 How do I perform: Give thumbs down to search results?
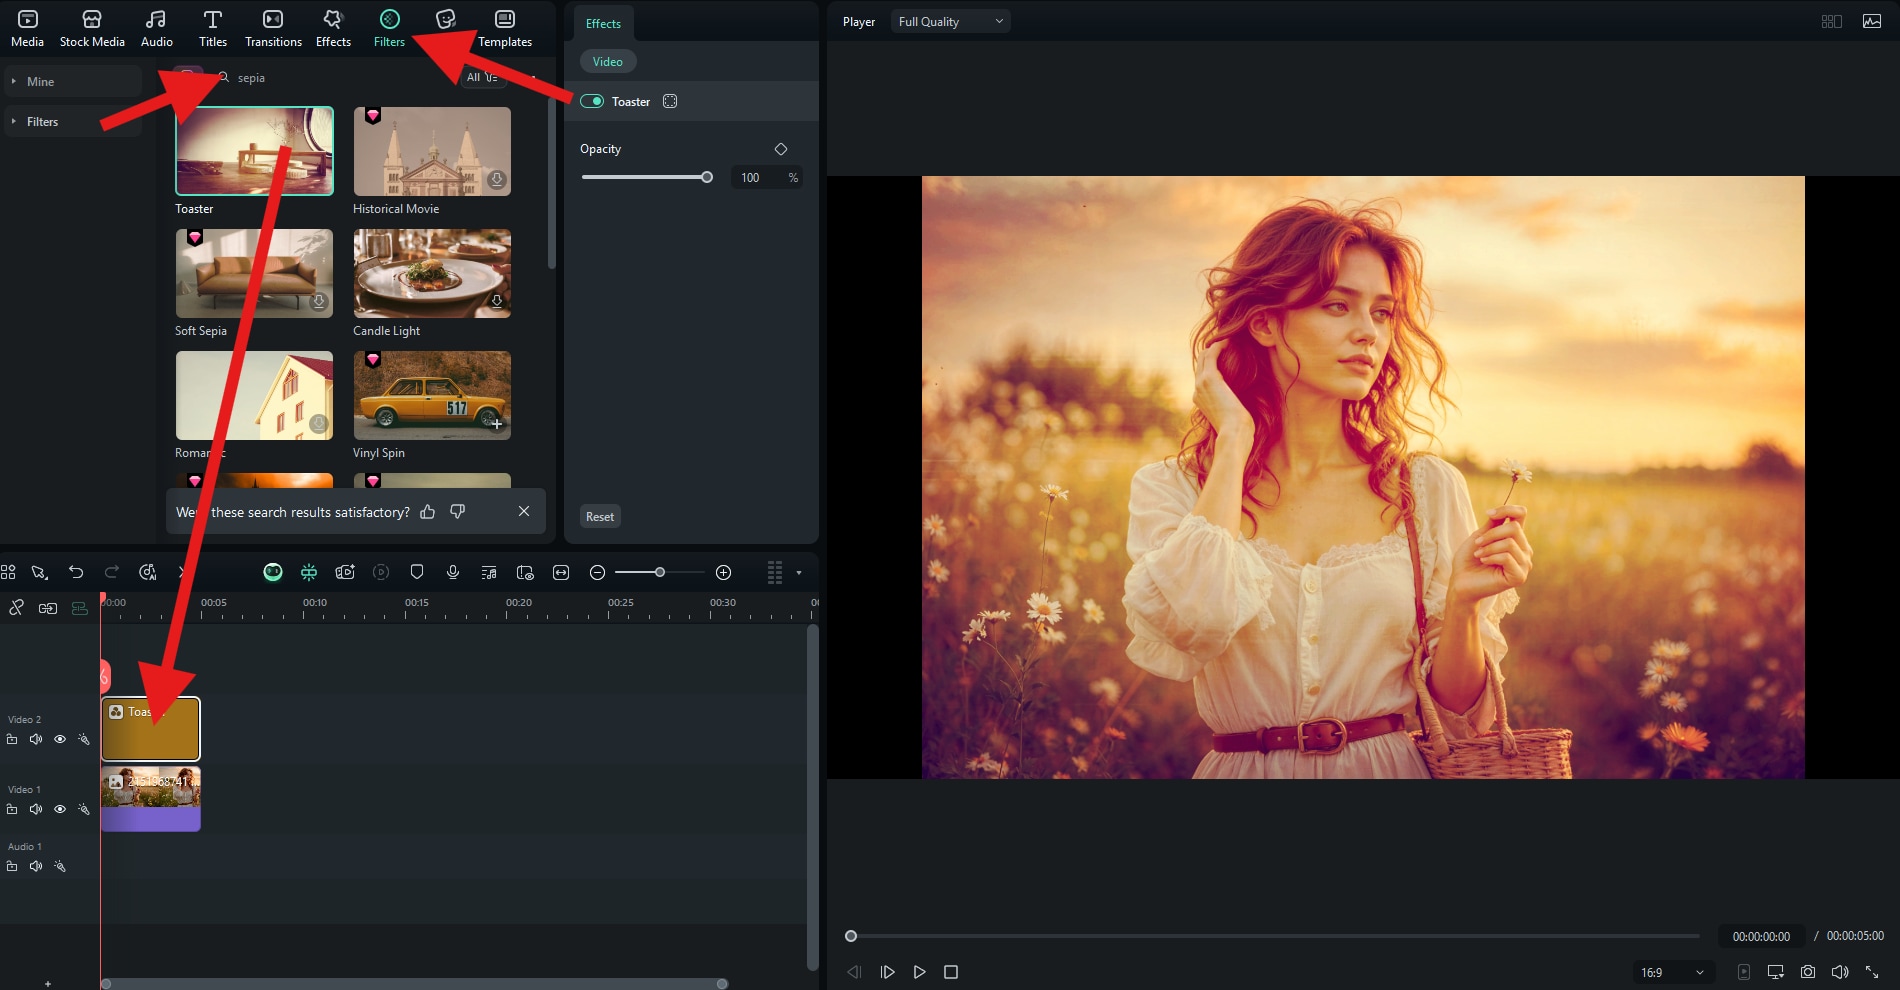point(458,511)
